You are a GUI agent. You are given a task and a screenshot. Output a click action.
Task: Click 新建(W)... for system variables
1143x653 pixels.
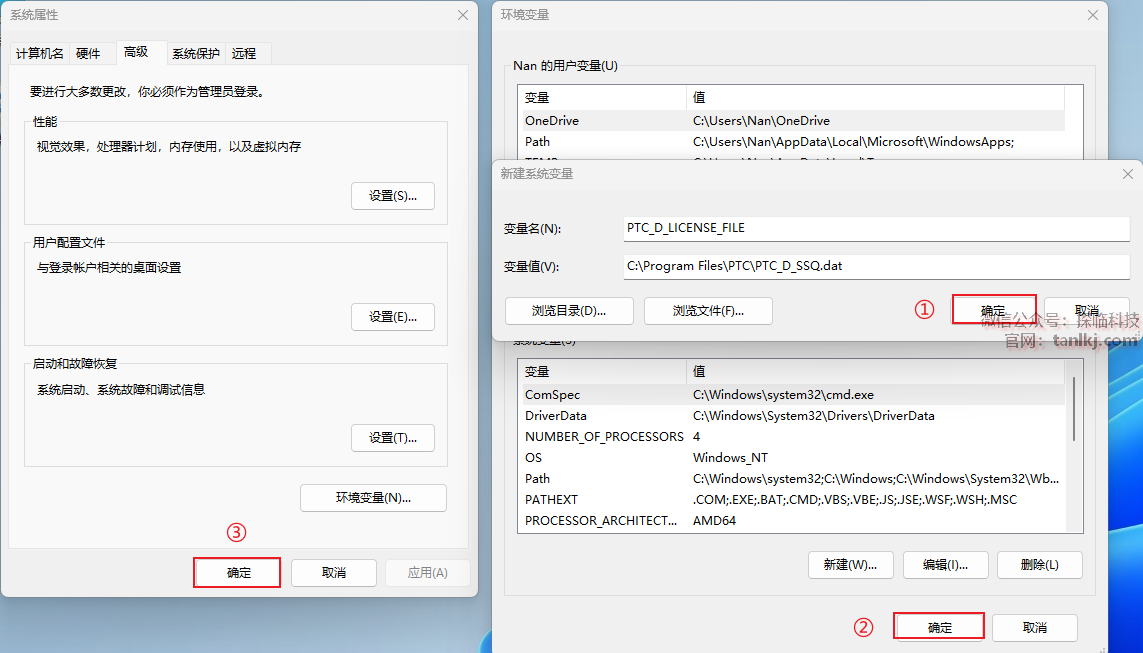pyautogui.click(x=851, y=565)
